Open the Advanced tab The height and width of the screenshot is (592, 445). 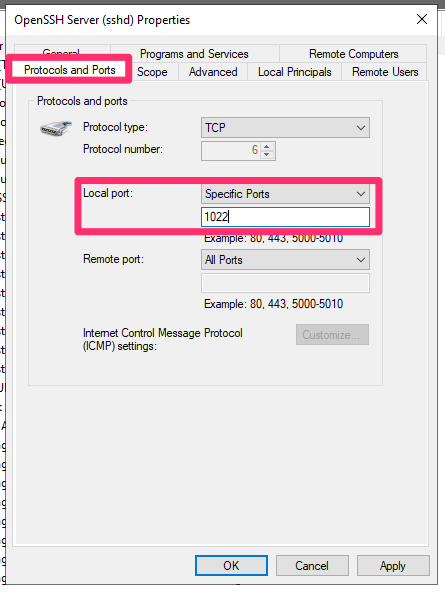213,72
